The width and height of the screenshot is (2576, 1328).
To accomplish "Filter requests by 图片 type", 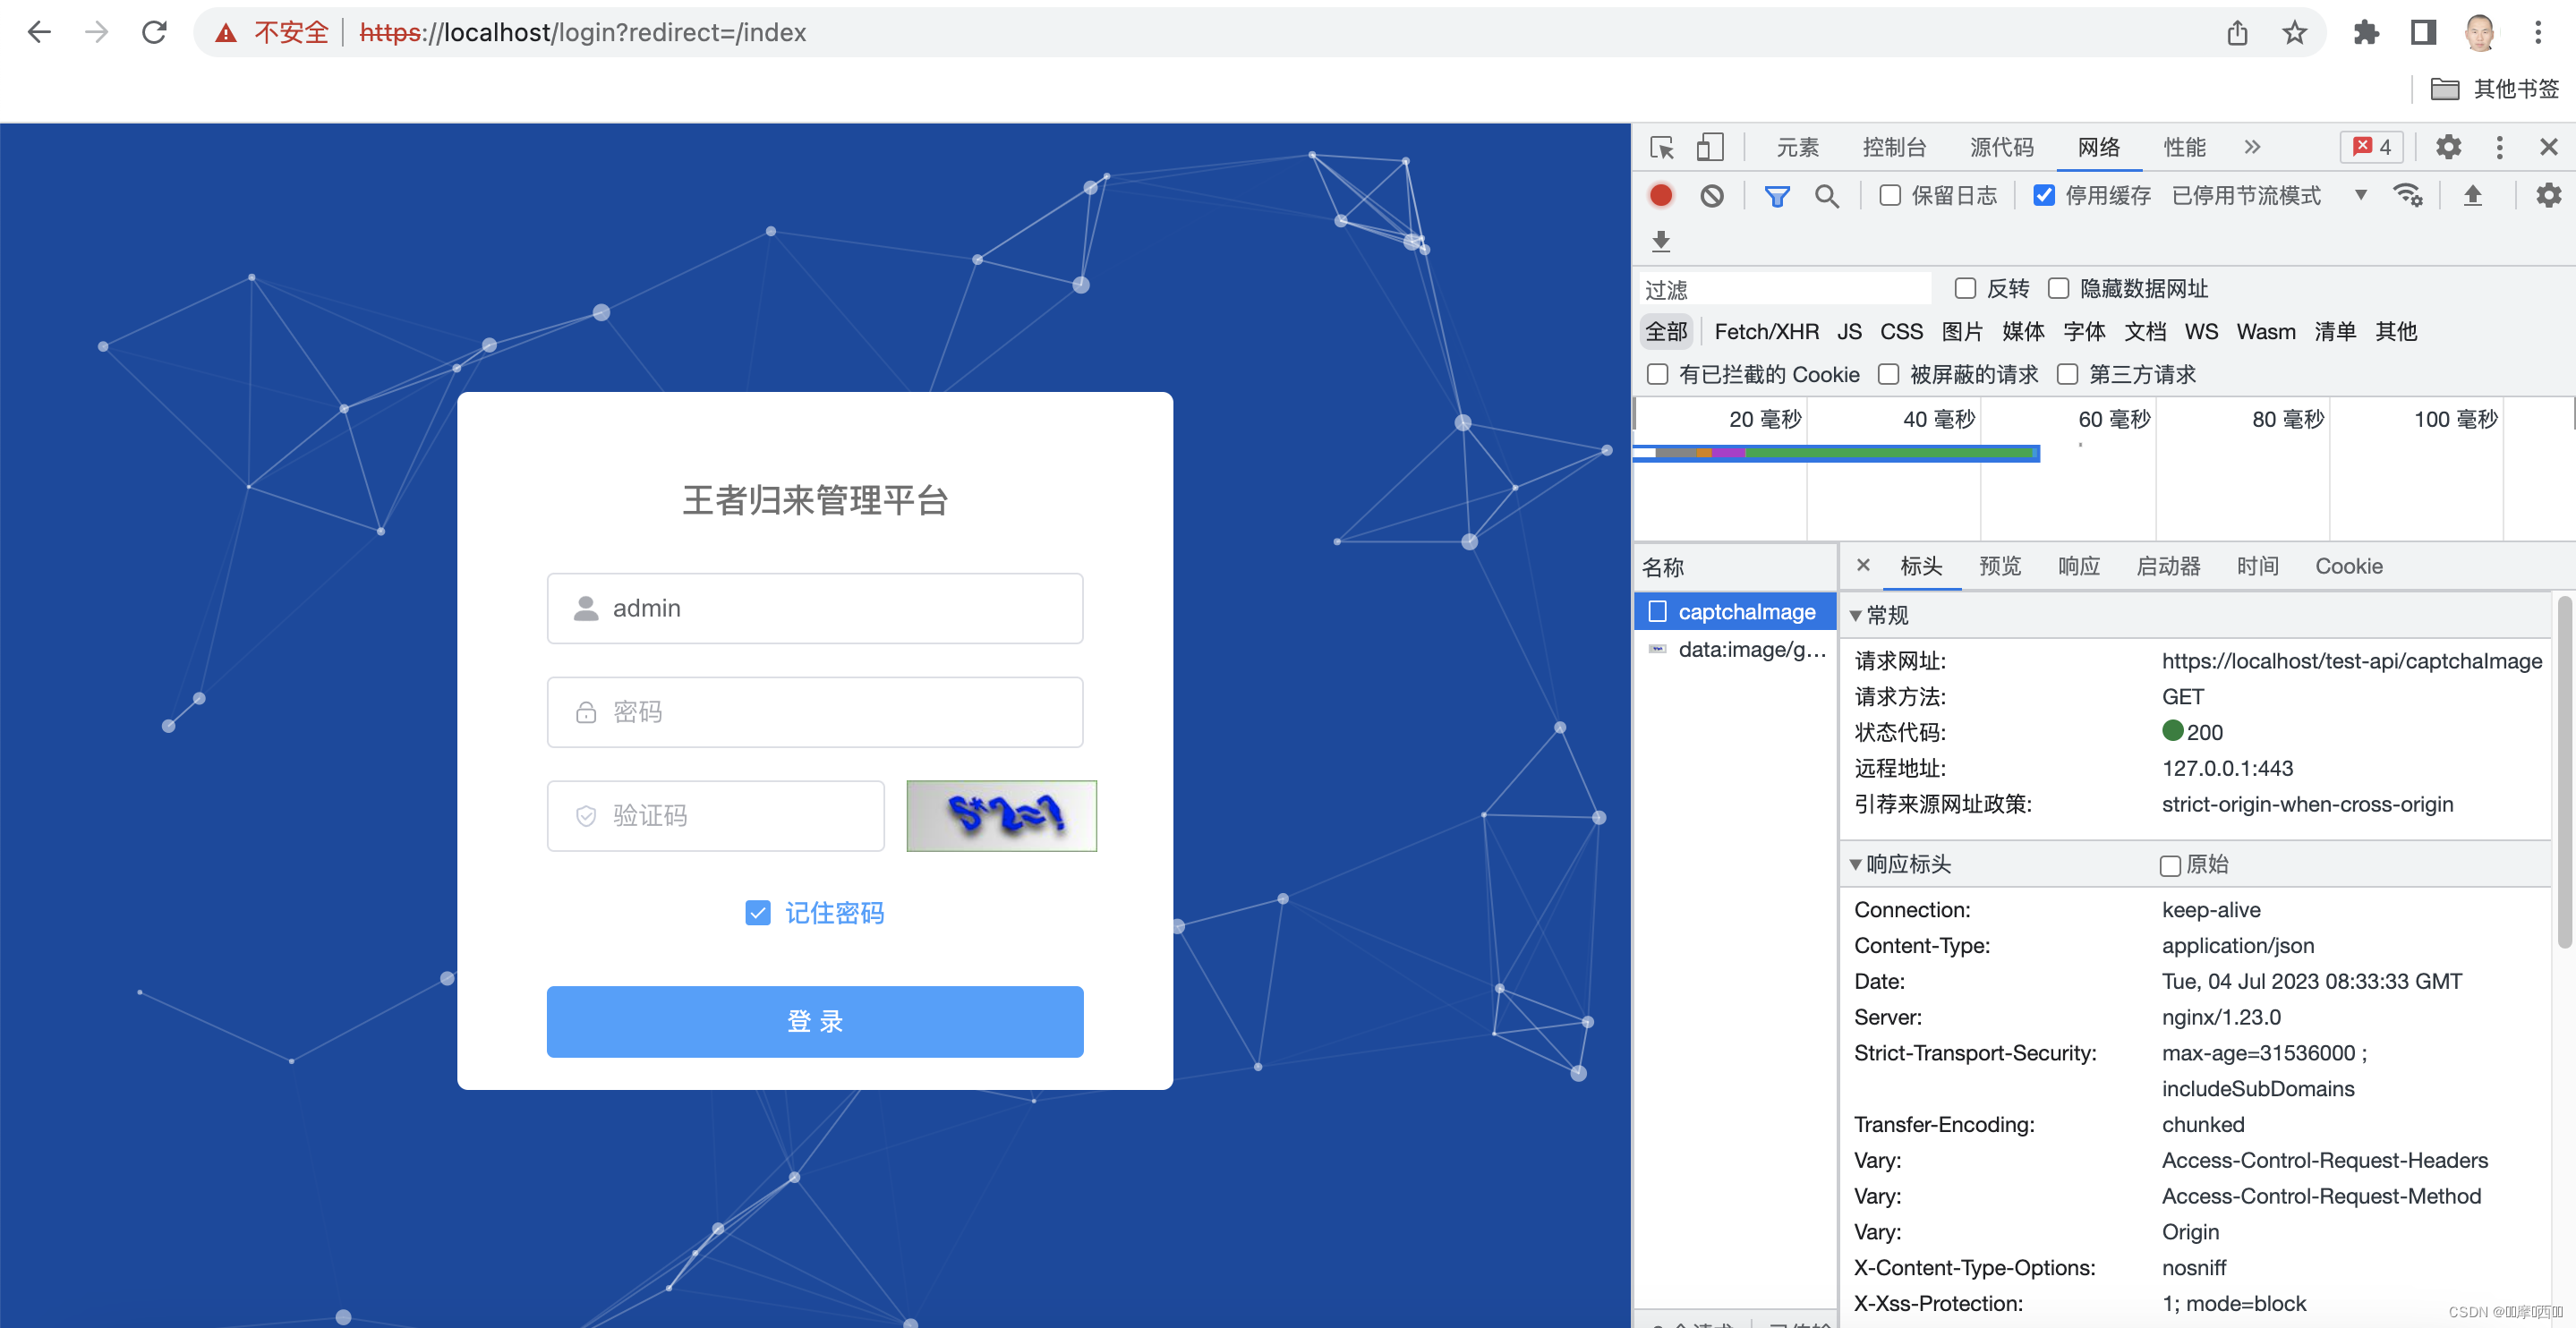I will click(1962, 331).
